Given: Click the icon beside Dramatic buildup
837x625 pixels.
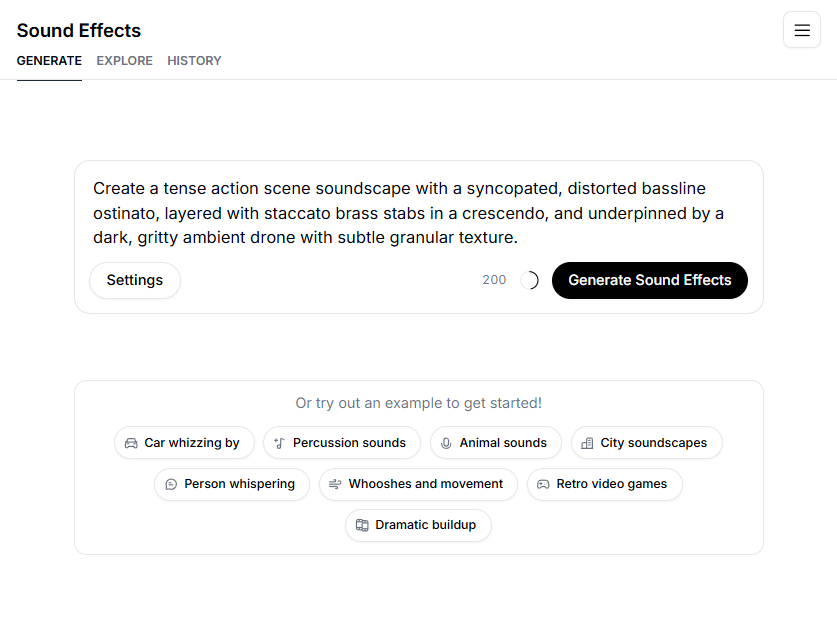Looking at the screenshot, I should [362, 525].
